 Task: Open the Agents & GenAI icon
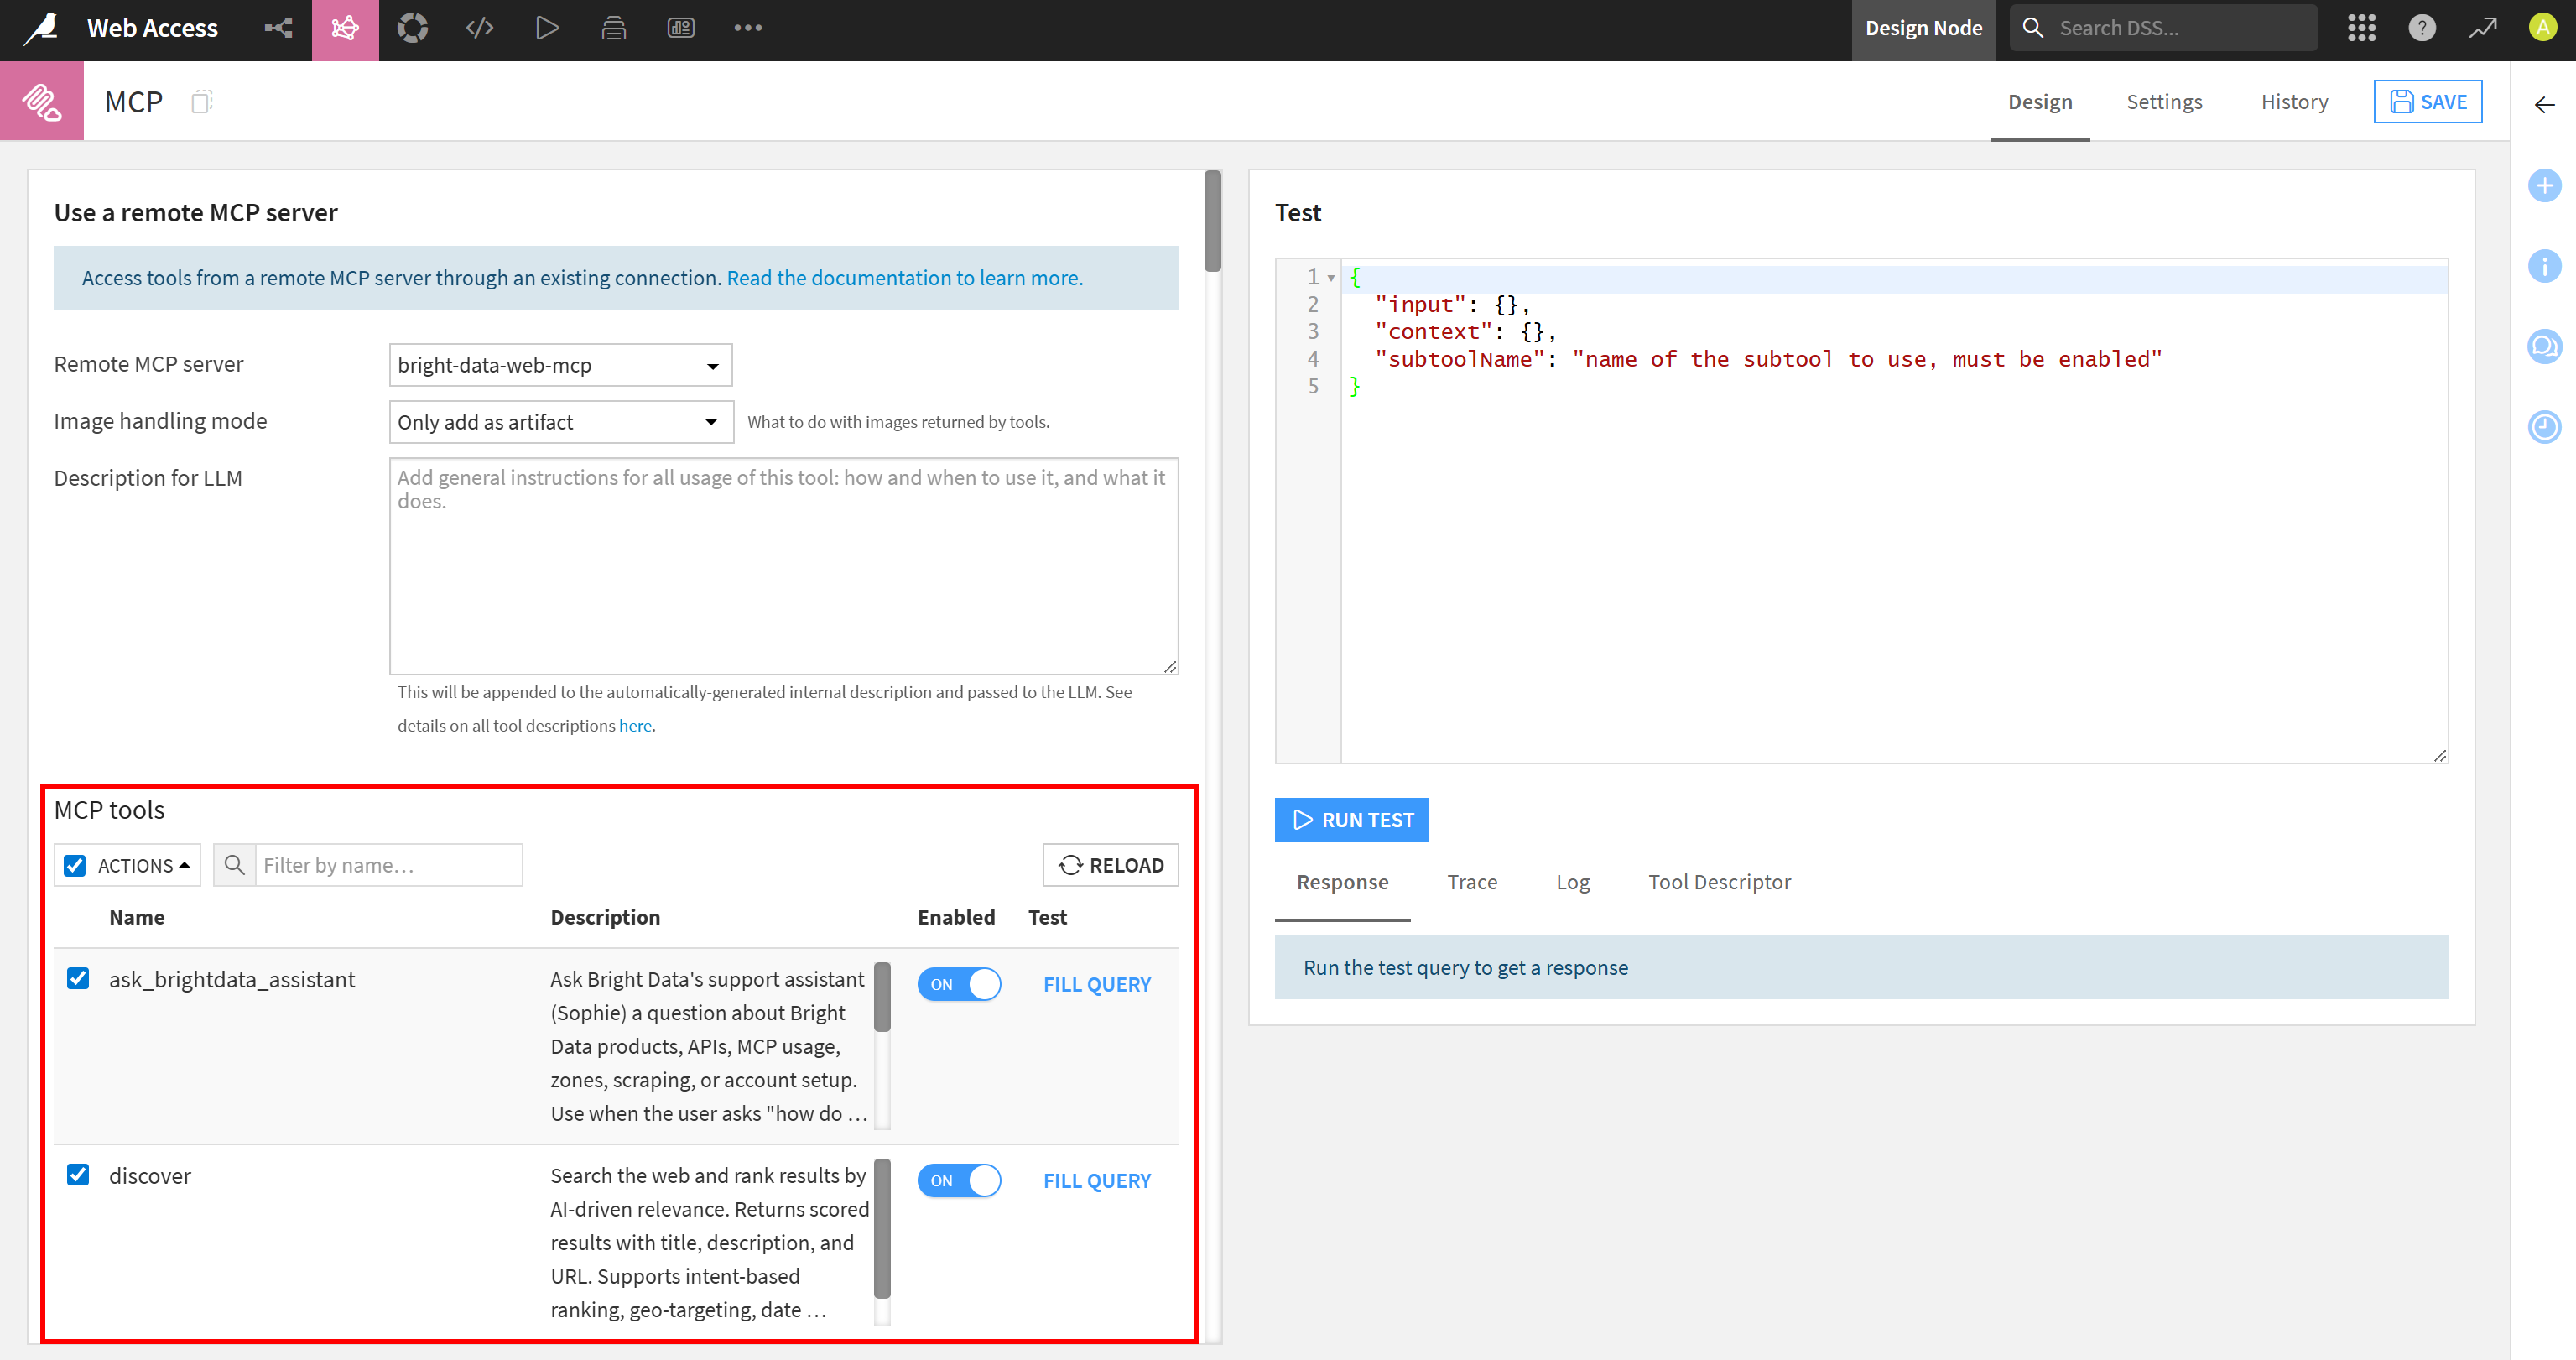tap(345, 28)
